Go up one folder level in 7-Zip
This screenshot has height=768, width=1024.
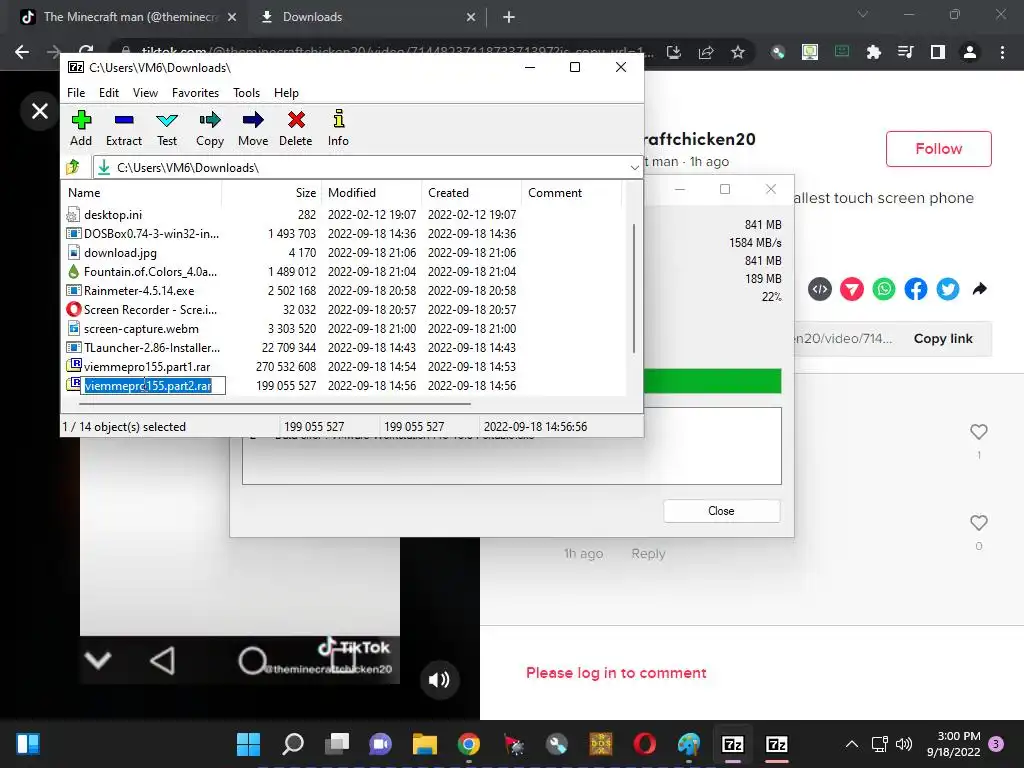pos(73,167)
